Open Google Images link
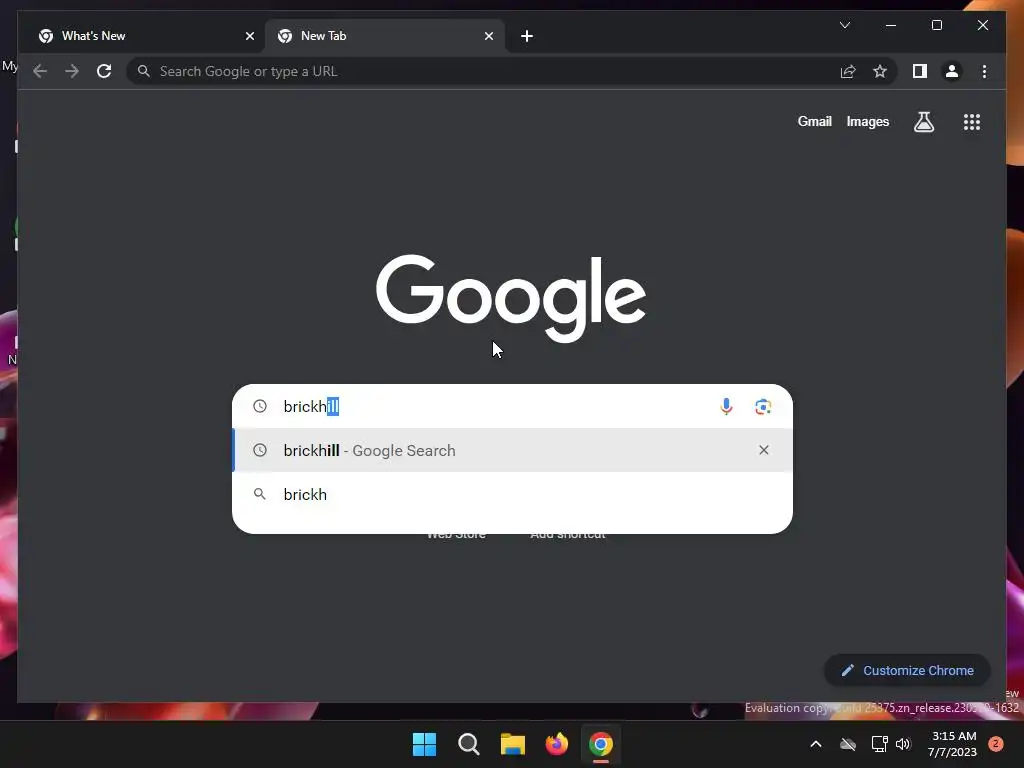 pos(867,121)
